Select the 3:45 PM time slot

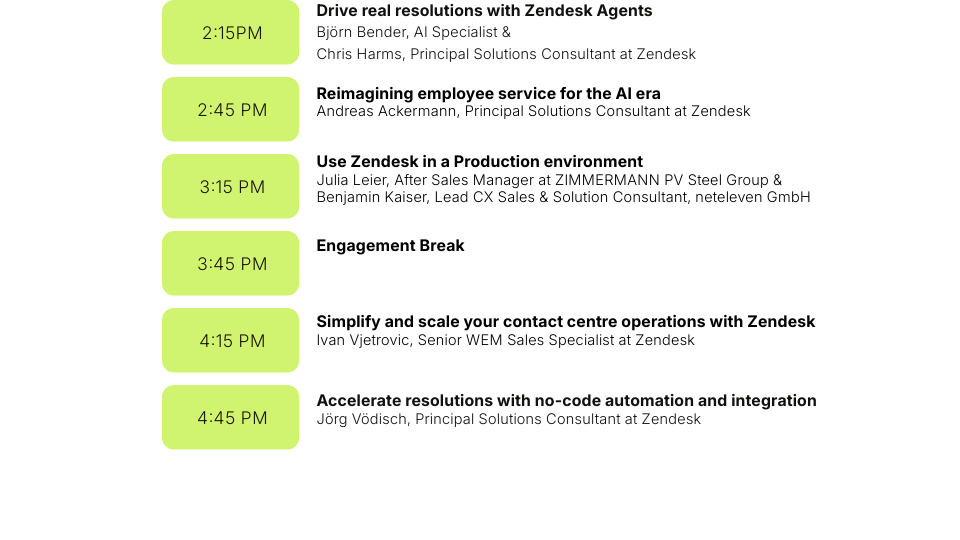click(230, 263)
